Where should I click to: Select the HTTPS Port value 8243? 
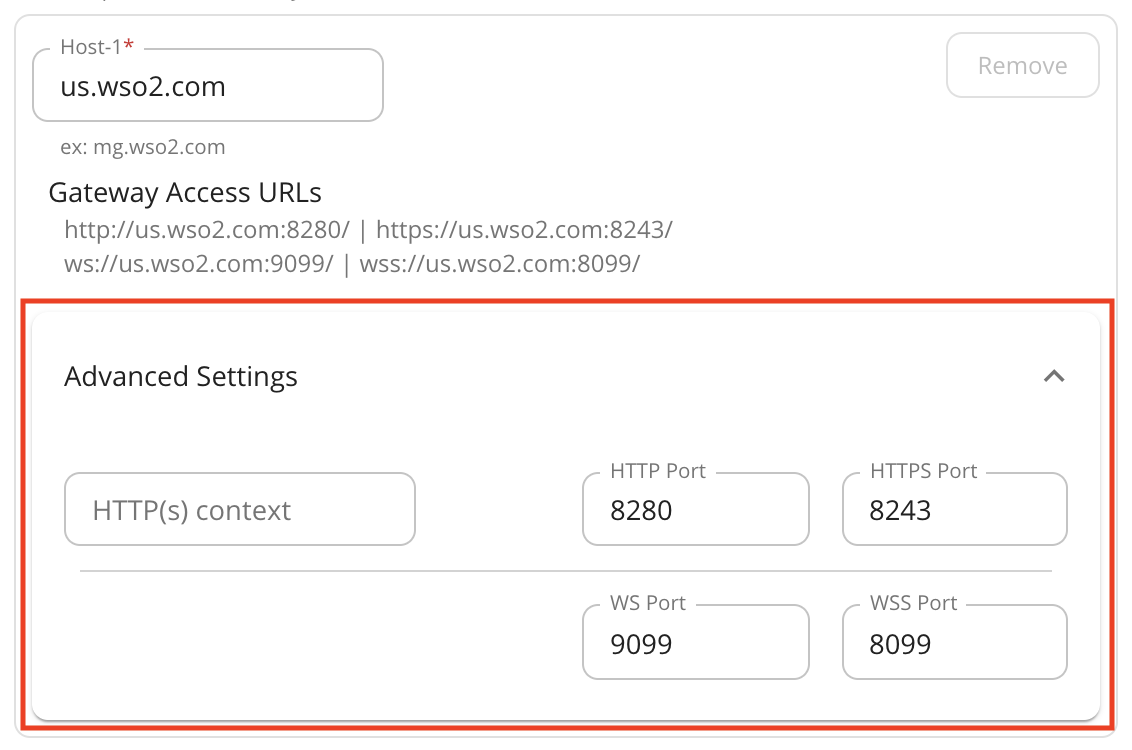pyautogui.click(x=953, y=509)
